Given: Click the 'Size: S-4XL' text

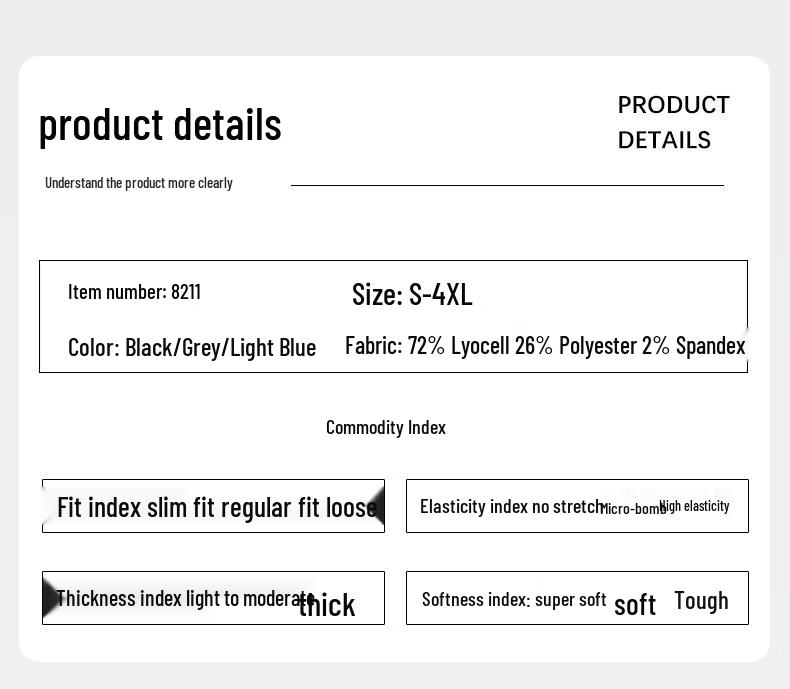Looking at the screenshot, I should click(412, 294).
